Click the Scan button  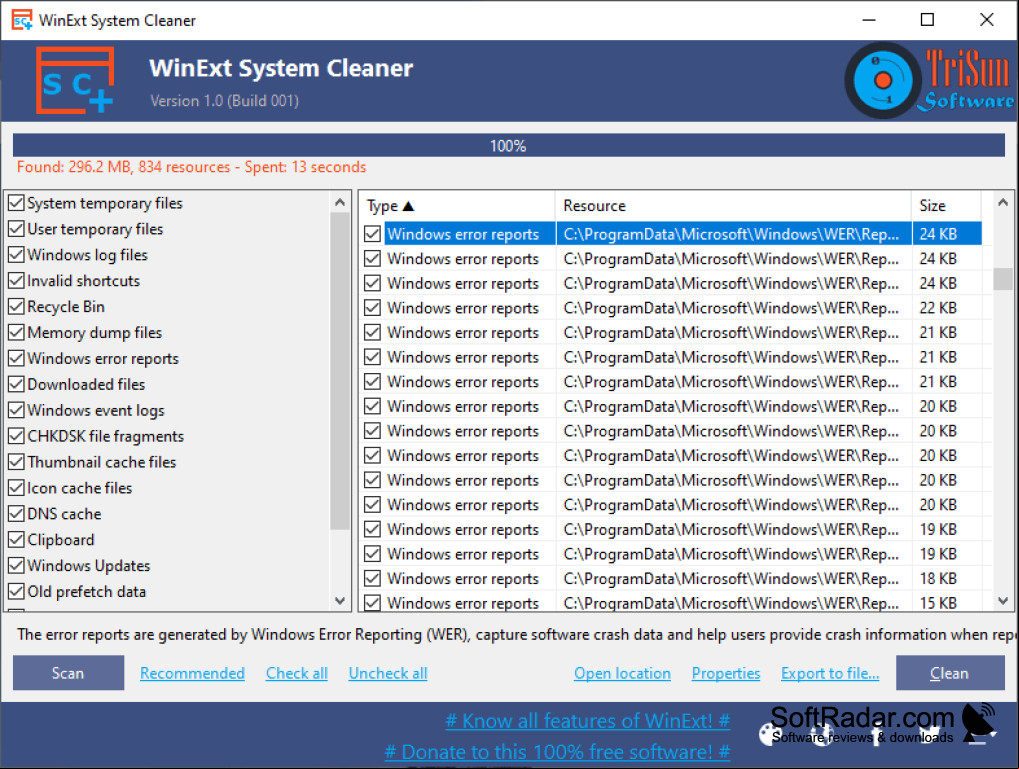68,673
